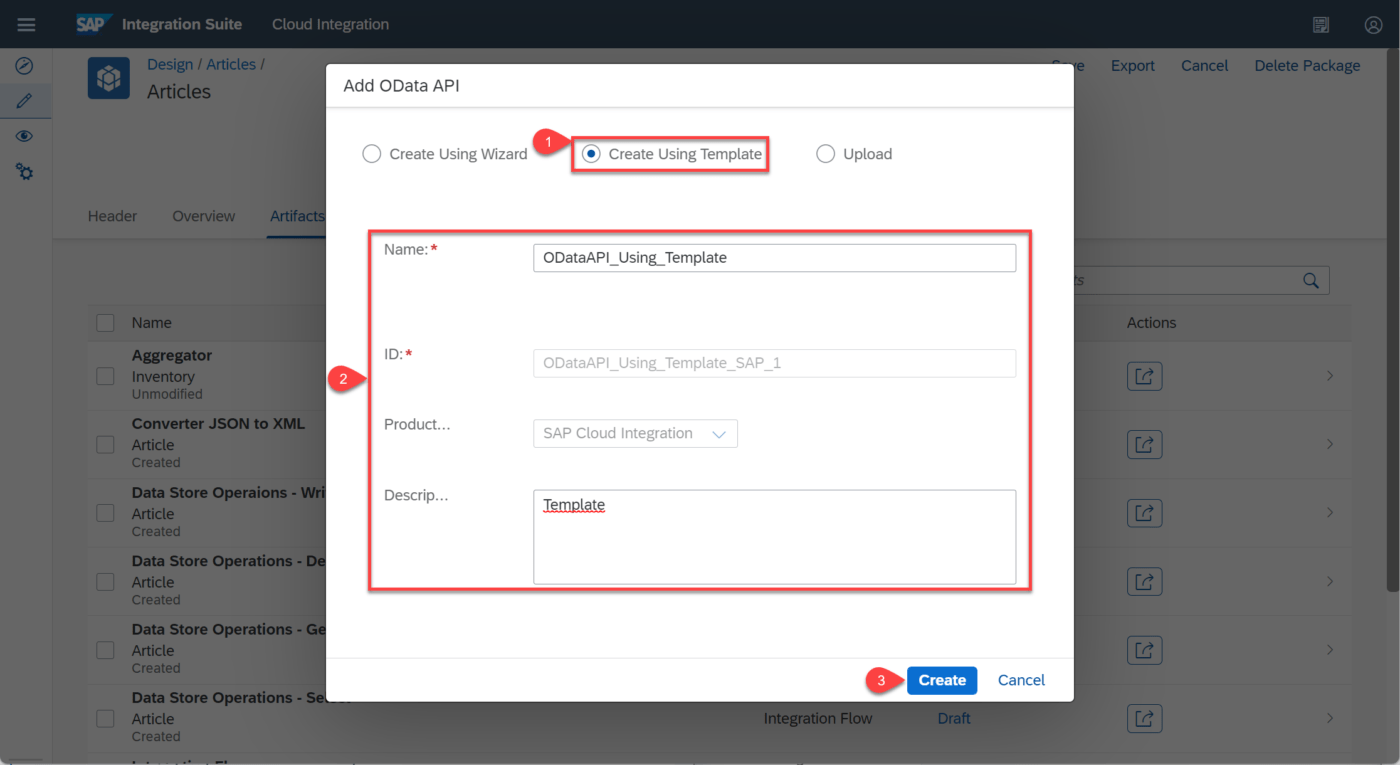Click the Cloud Integration header title

330,24
